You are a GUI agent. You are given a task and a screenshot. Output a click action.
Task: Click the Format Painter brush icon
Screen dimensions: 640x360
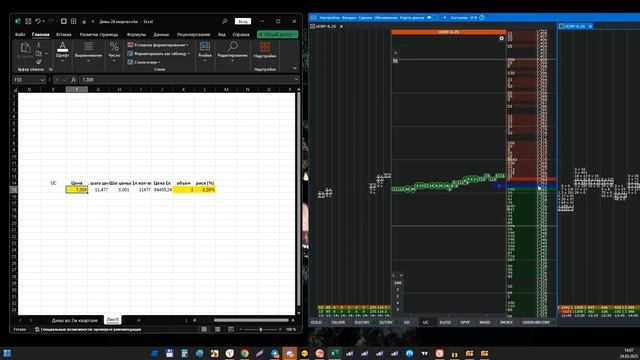tap(38, 62)
